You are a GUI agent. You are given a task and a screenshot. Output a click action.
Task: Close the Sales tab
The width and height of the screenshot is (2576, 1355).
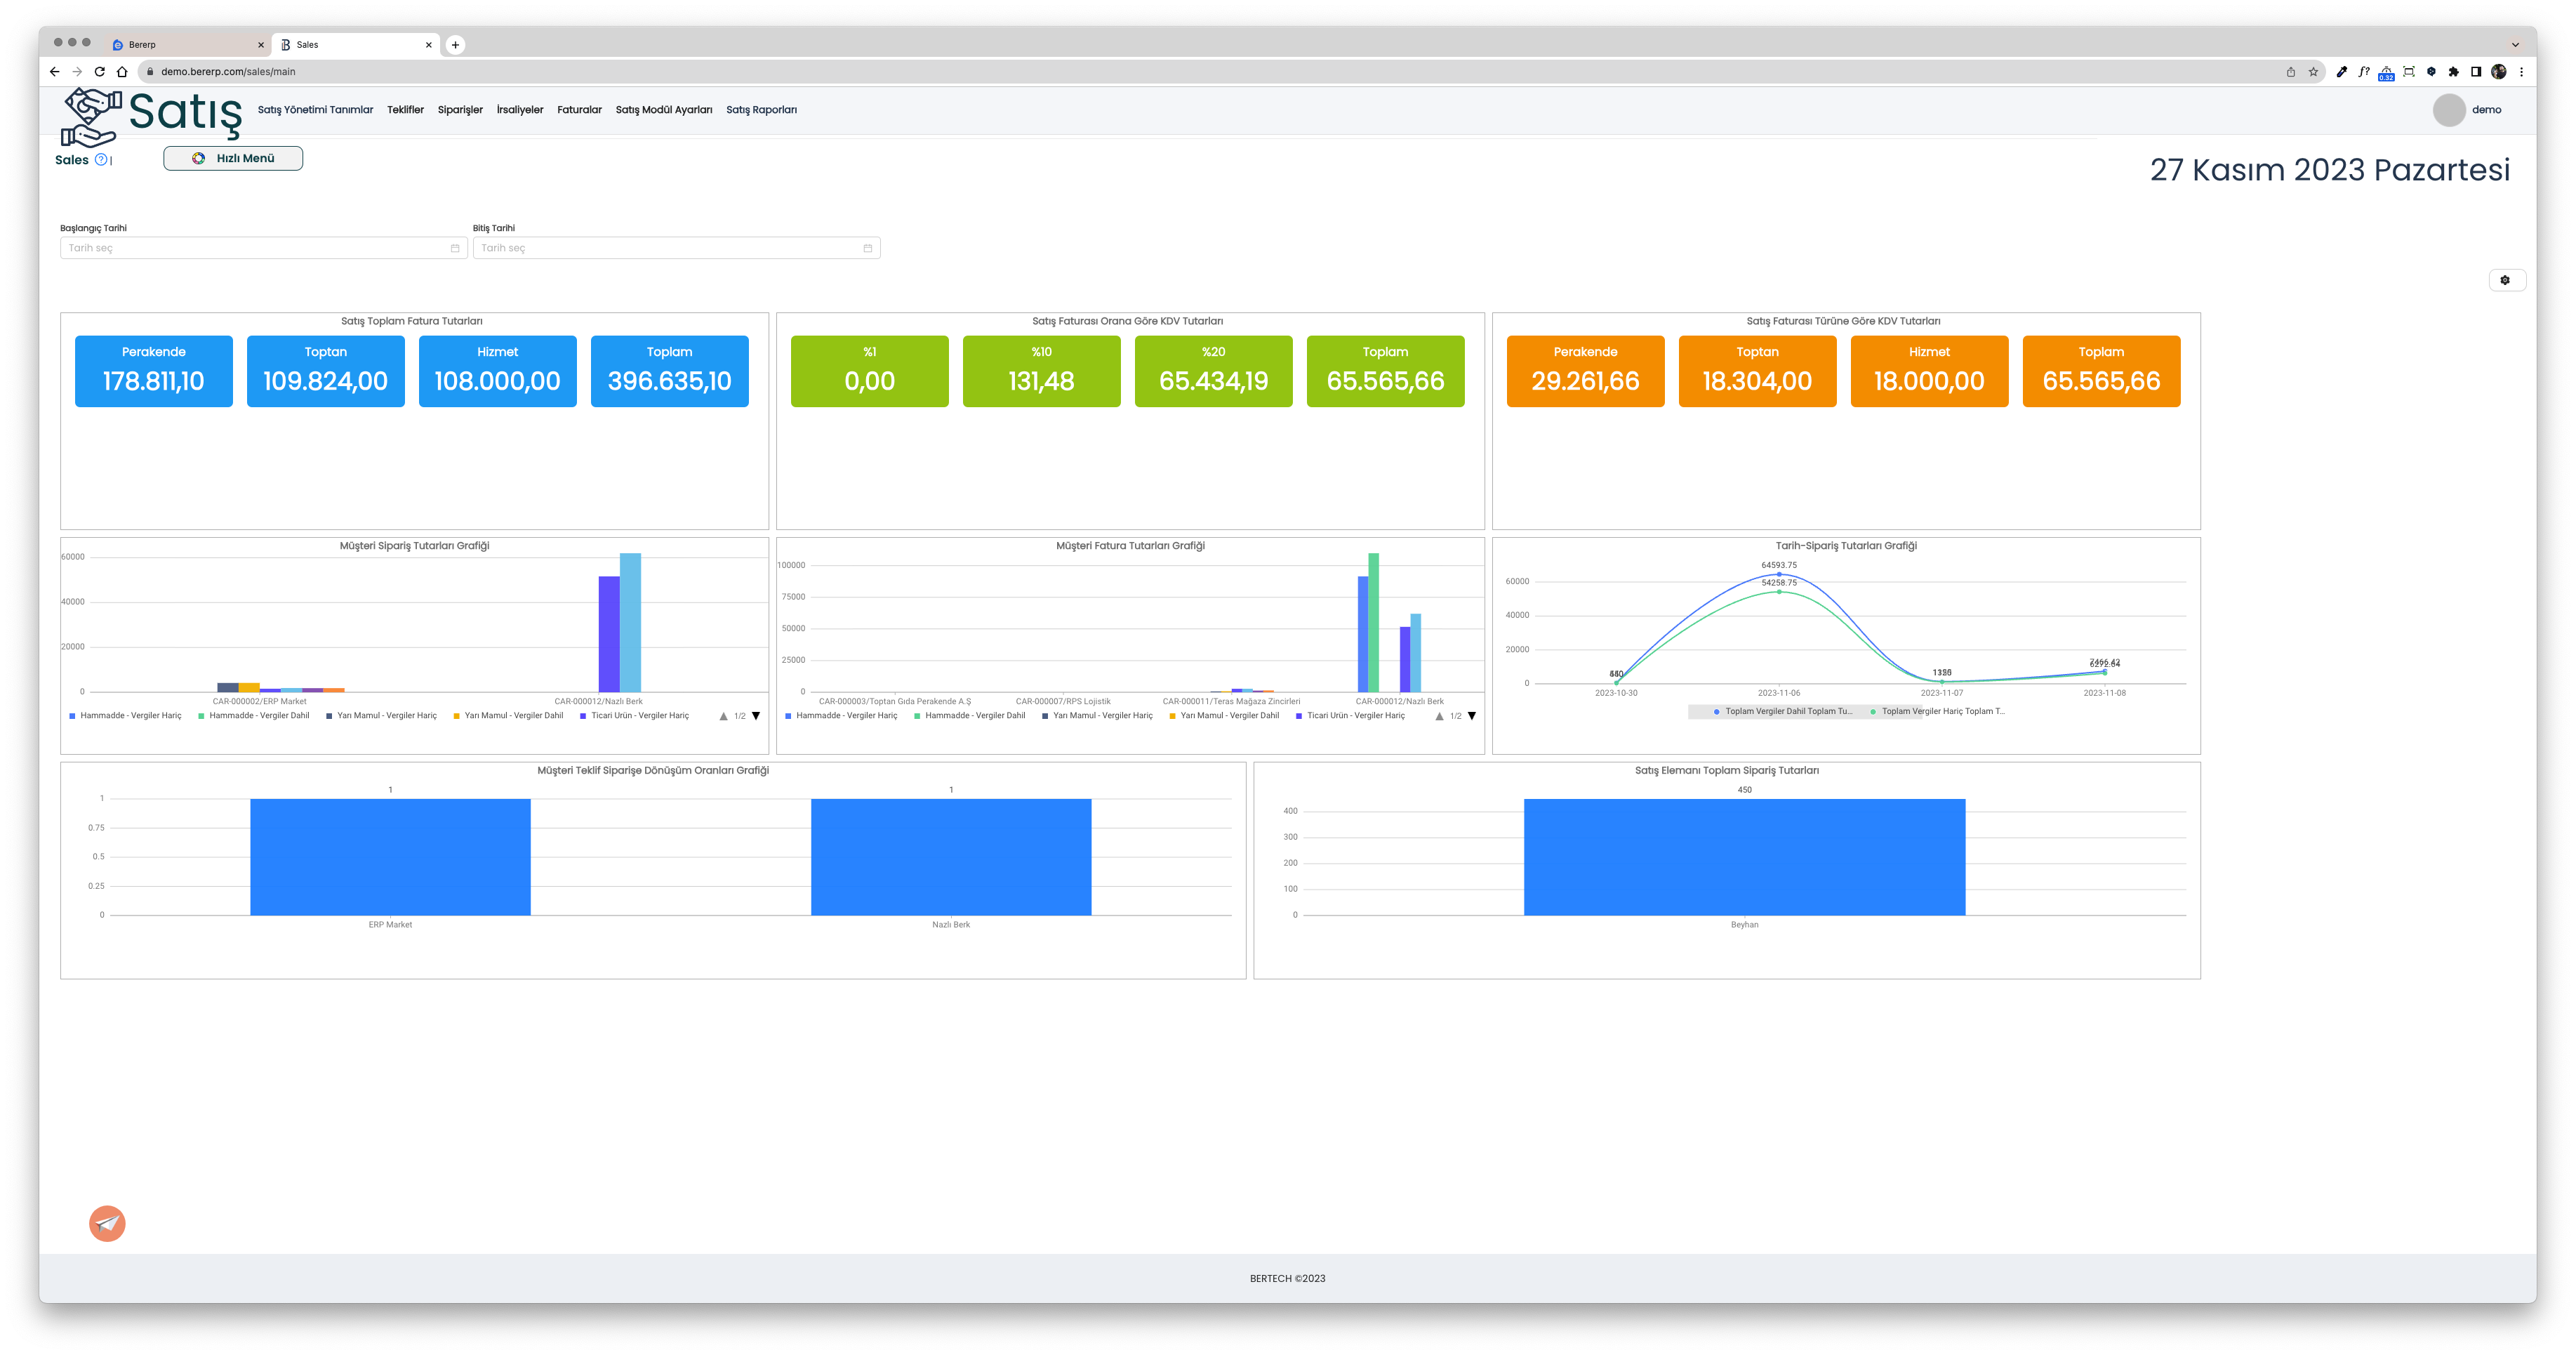pos(429,45)
